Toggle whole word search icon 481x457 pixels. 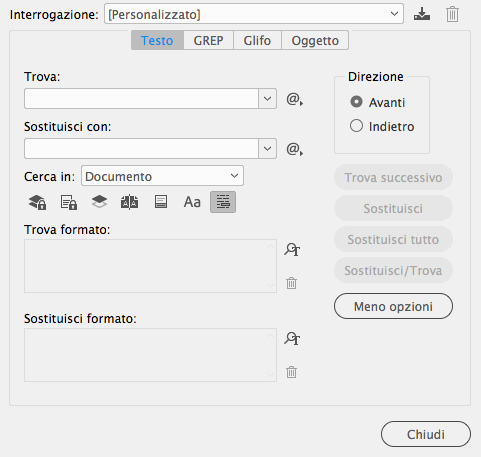tap(223, 202)
